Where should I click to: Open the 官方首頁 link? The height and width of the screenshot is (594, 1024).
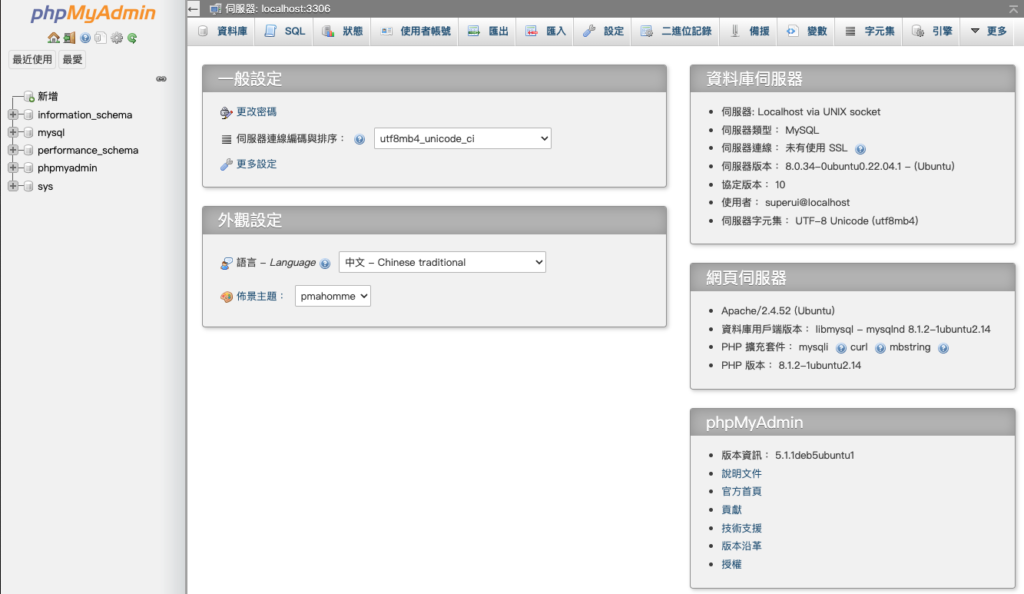pos(741,492)
